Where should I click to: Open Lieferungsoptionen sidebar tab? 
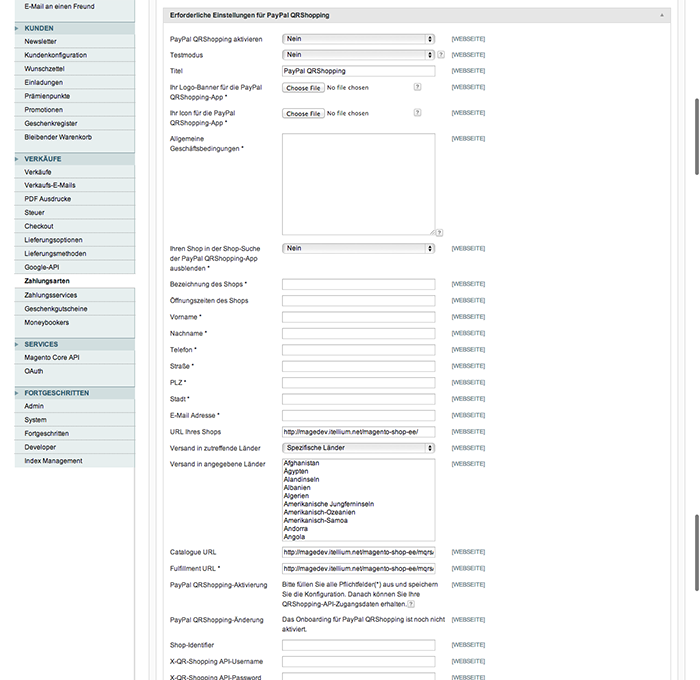tap(75, 240)
